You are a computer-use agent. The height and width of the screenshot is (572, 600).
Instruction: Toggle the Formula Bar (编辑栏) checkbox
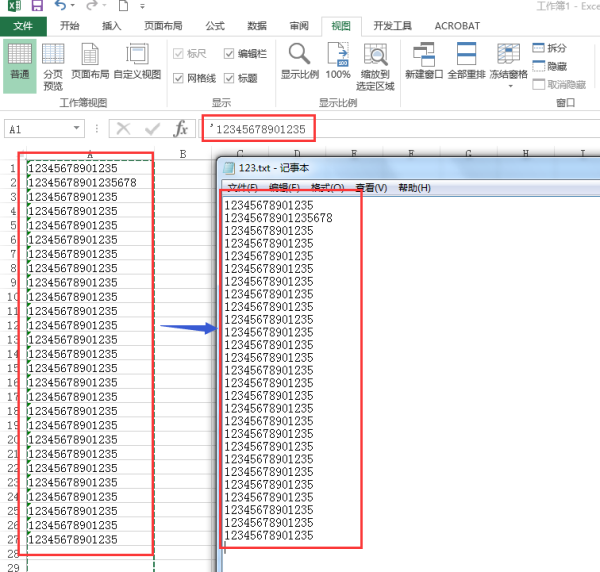coord(229,54)
